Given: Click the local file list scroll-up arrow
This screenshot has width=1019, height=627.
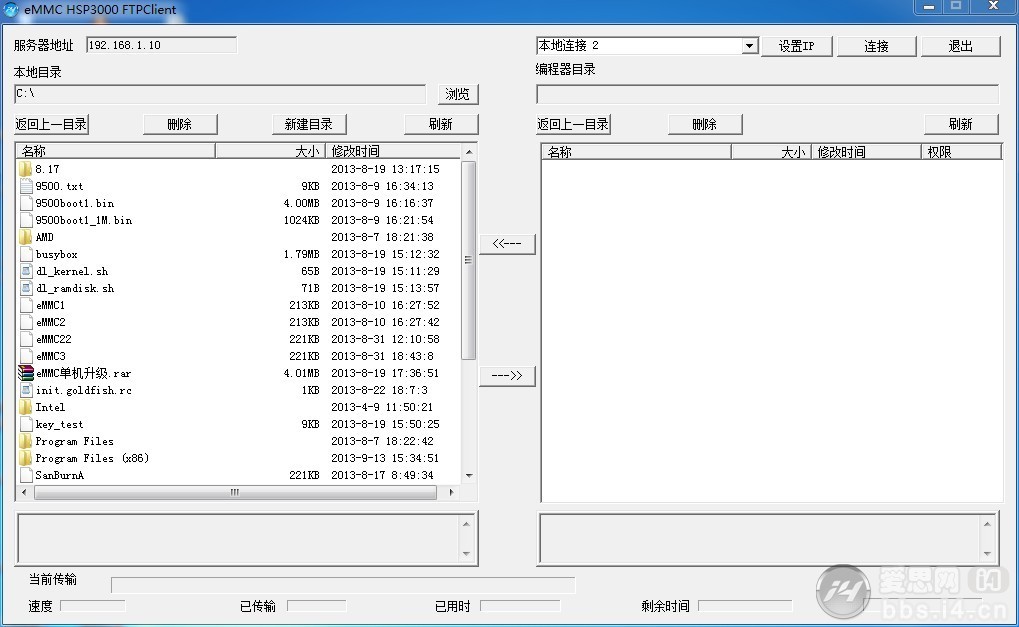Looking at the screenshot, I should (x=469, y=151).
